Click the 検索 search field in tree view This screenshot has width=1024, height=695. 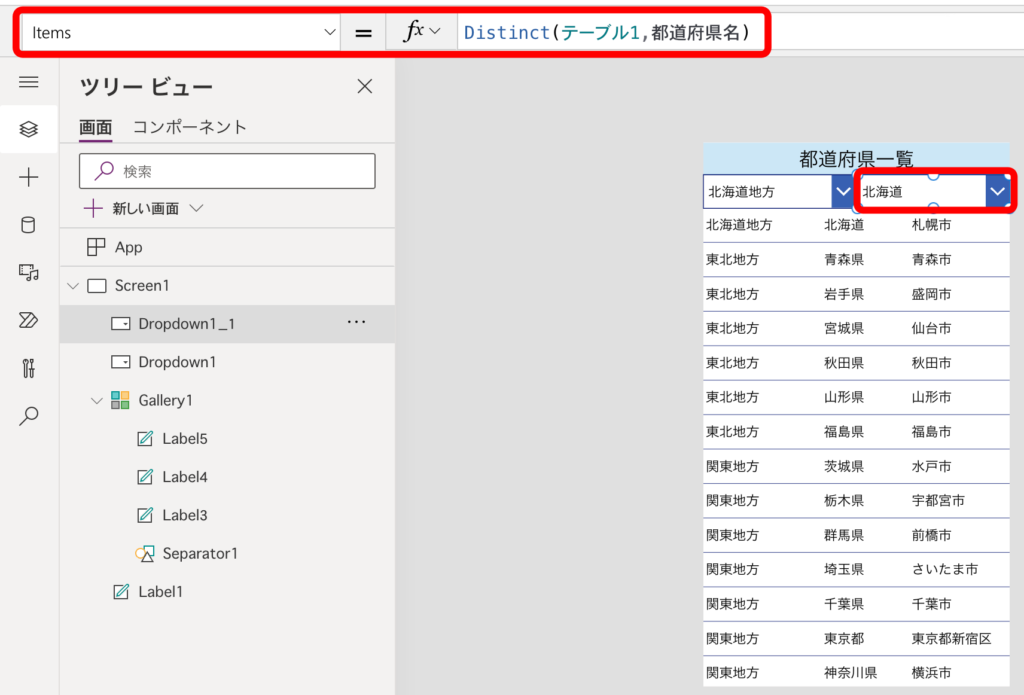[x=227, y=170]
